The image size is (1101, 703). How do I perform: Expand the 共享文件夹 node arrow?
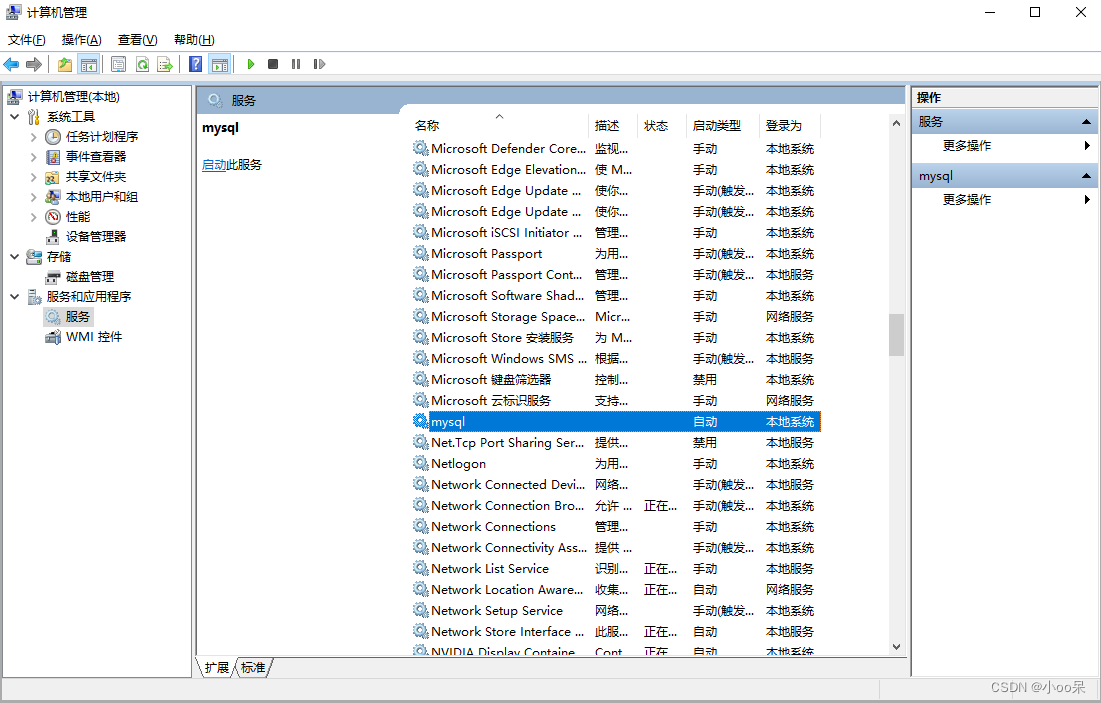pyautogui.click(x=34, y=177)
